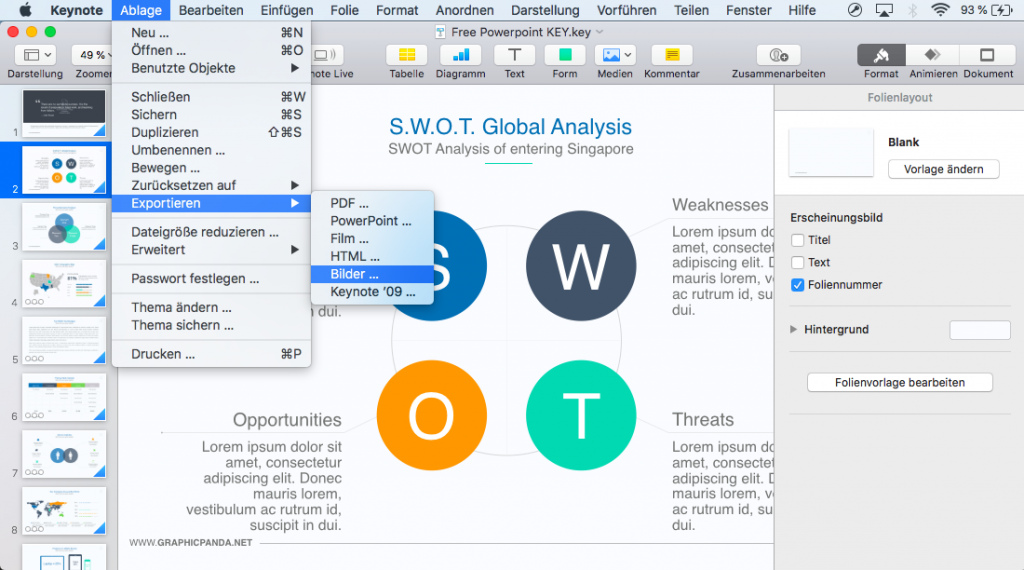Export as PowerPoint … from submenu
1024x570 pixels.
pyautogui.click(x=372, y=221)
